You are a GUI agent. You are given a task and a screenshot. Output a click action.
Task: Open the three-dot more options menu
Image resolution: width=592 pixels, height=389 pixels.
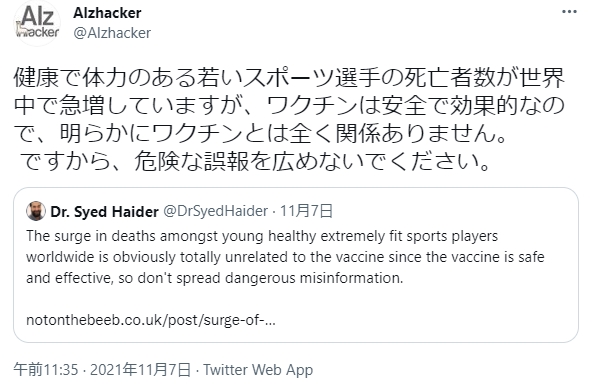pos(569,12)
